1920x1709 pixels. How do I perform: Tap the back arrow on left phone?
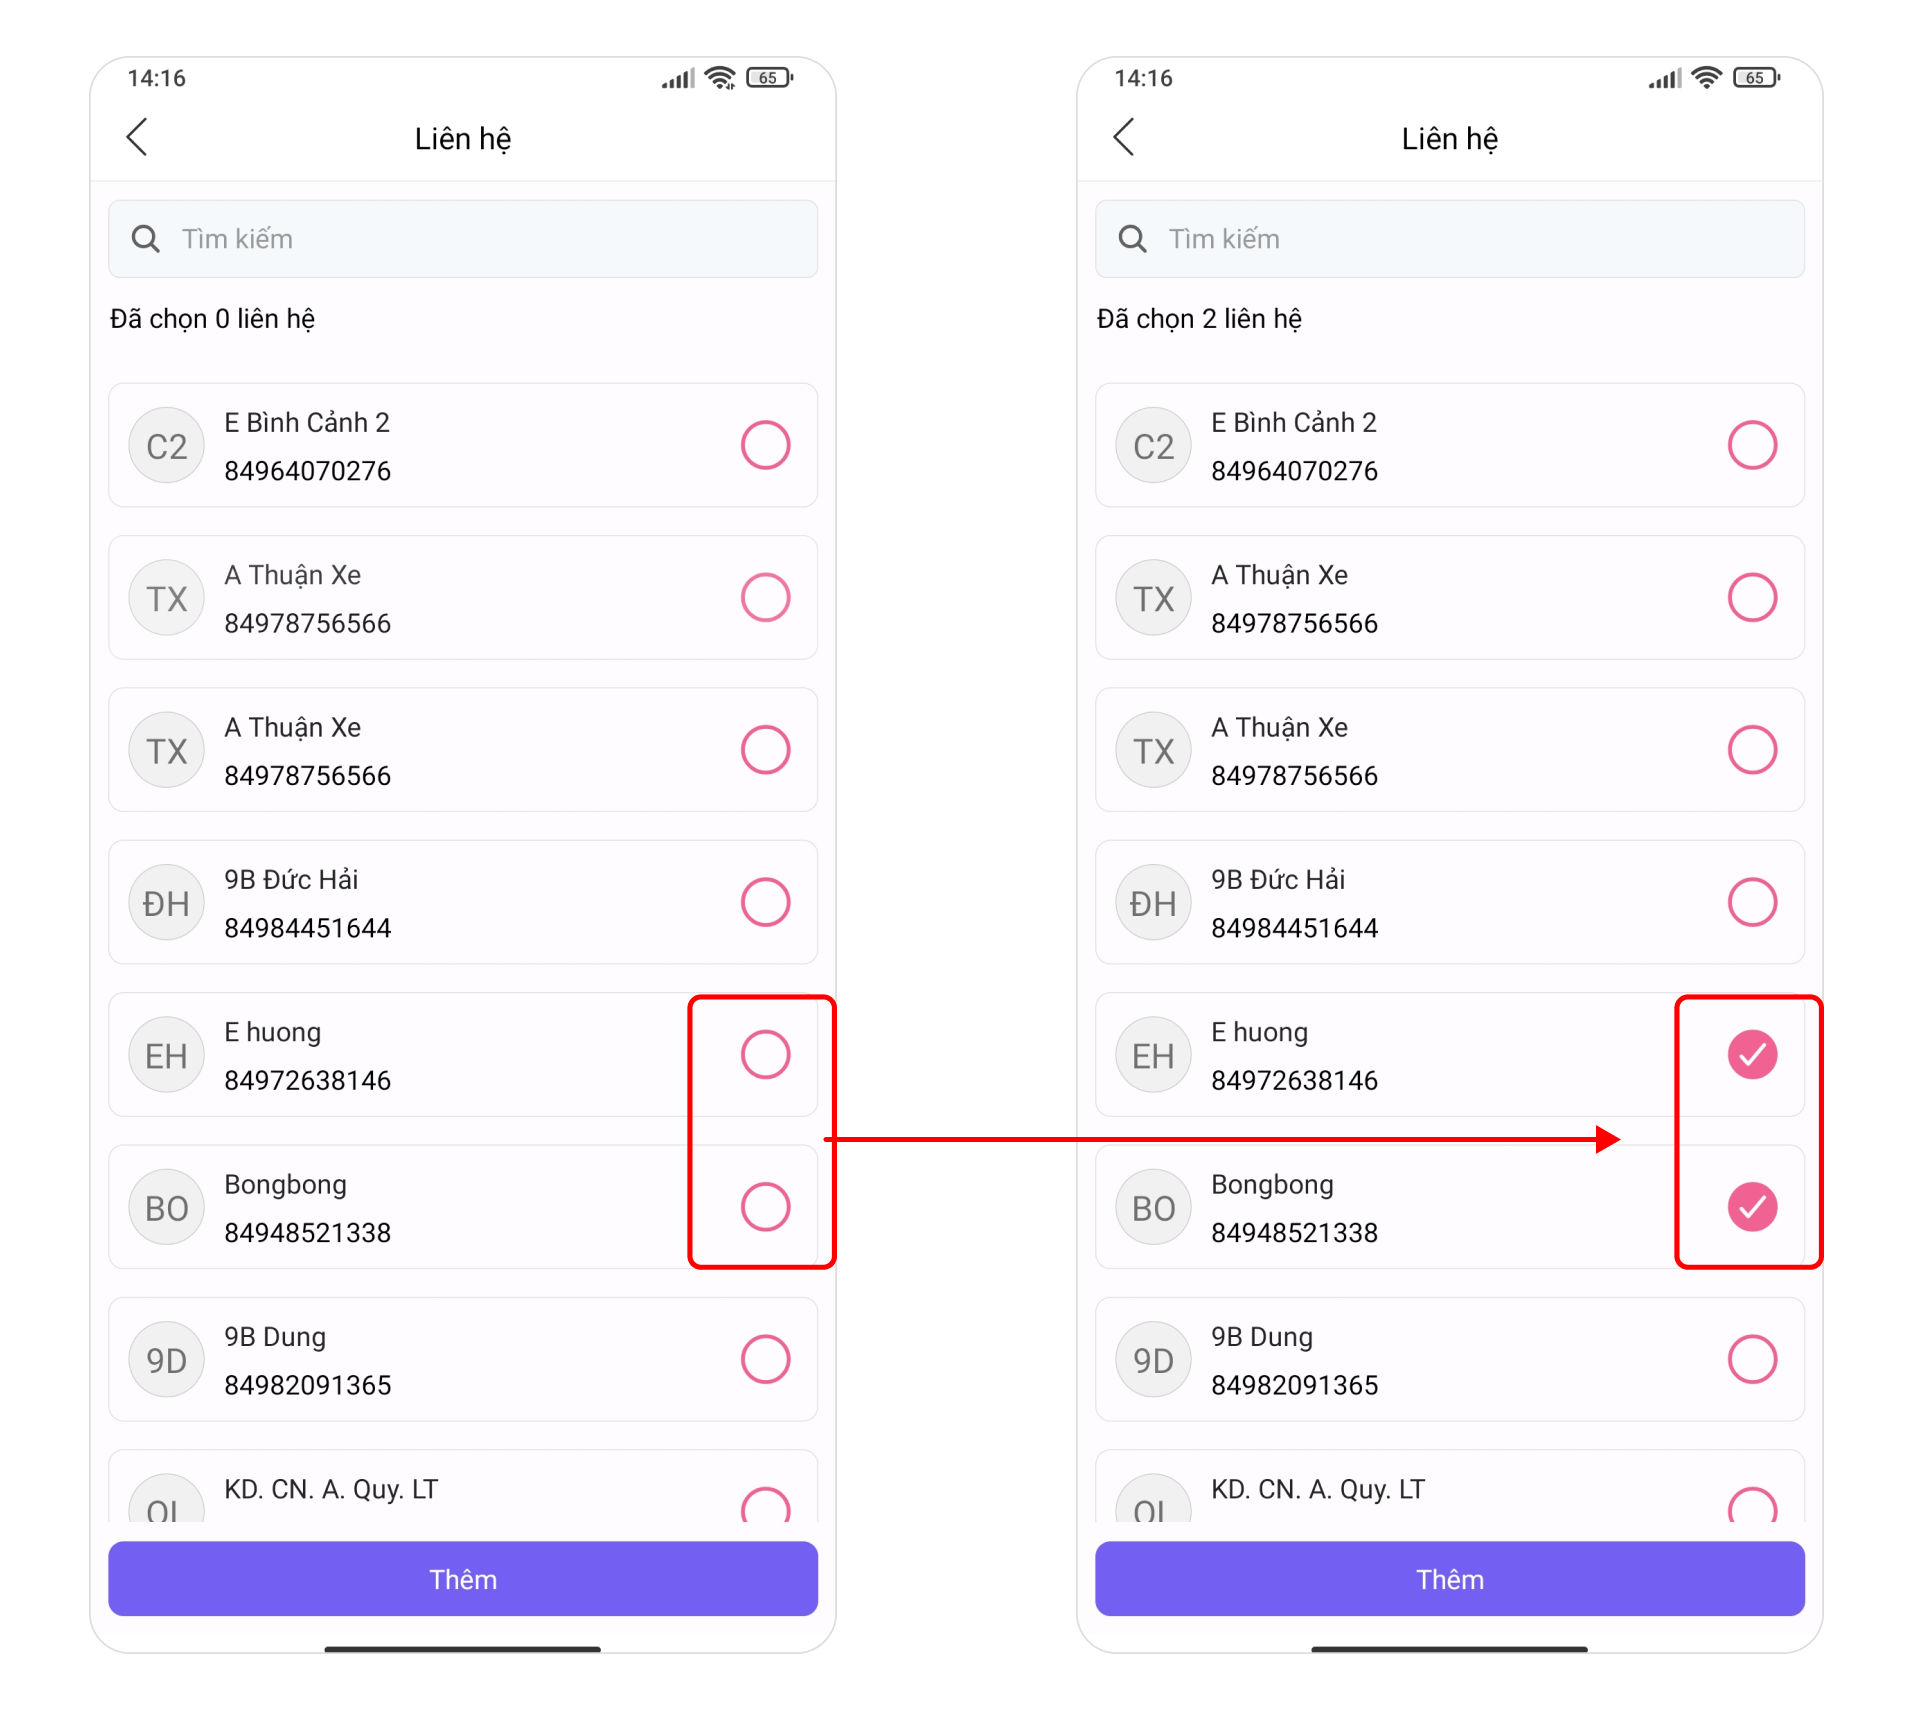coord(138,138)
